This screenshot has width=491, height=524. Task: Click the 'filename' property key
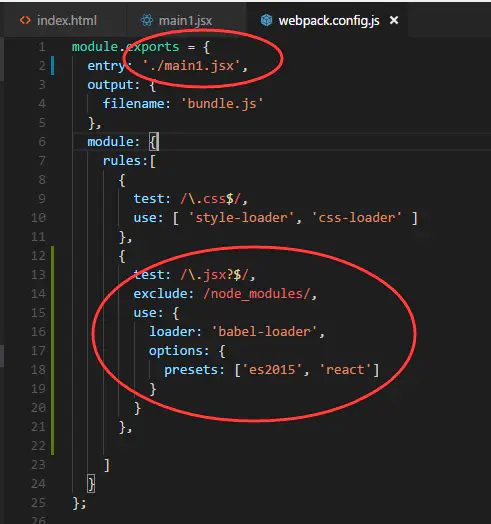pos(133,104)
